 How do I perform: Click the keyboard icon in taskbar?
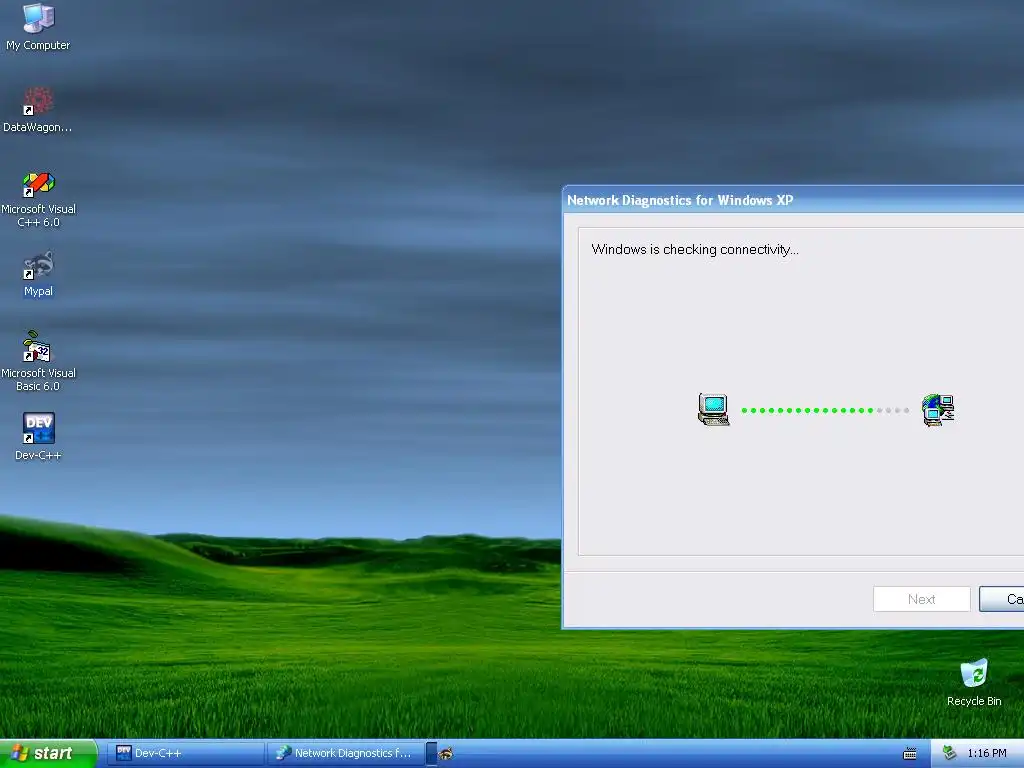pyautogui.click(x=910, y=754)
